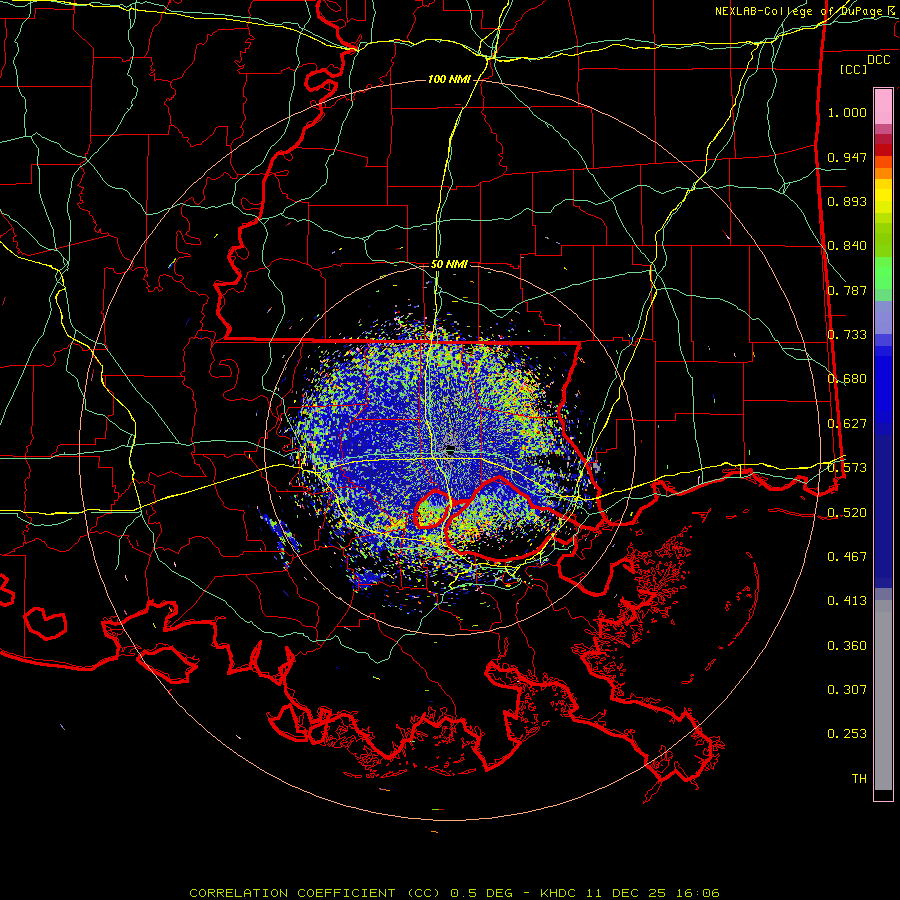Pick the lavender swatch above 0.733

883,318
